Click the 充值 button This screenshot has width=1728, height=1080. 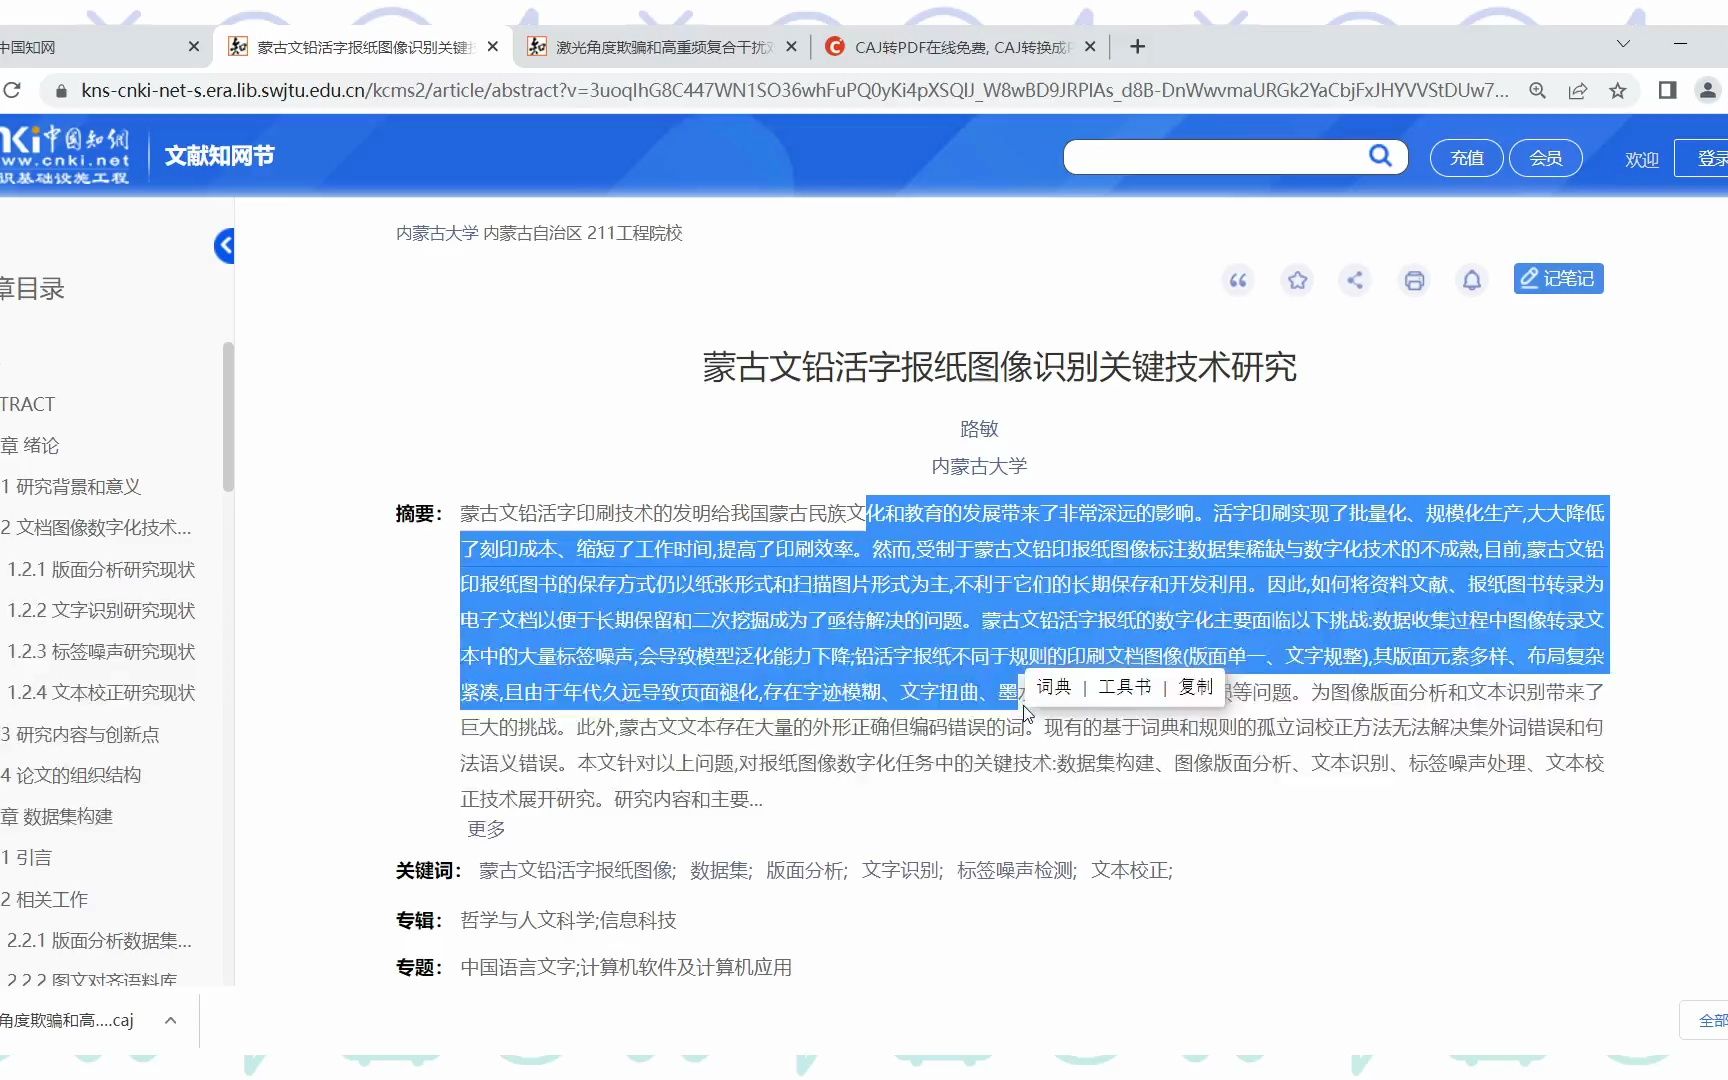[1467, 158]
